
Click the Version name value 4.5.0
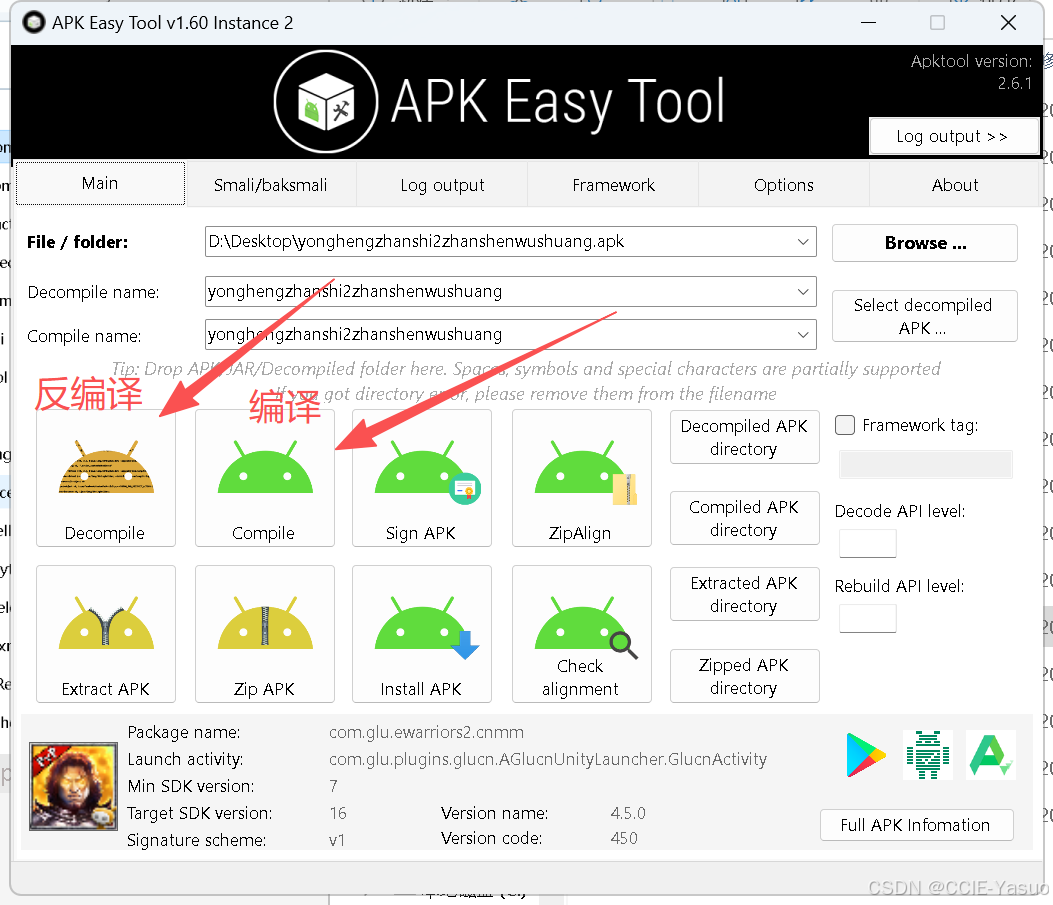click(628, 813)
